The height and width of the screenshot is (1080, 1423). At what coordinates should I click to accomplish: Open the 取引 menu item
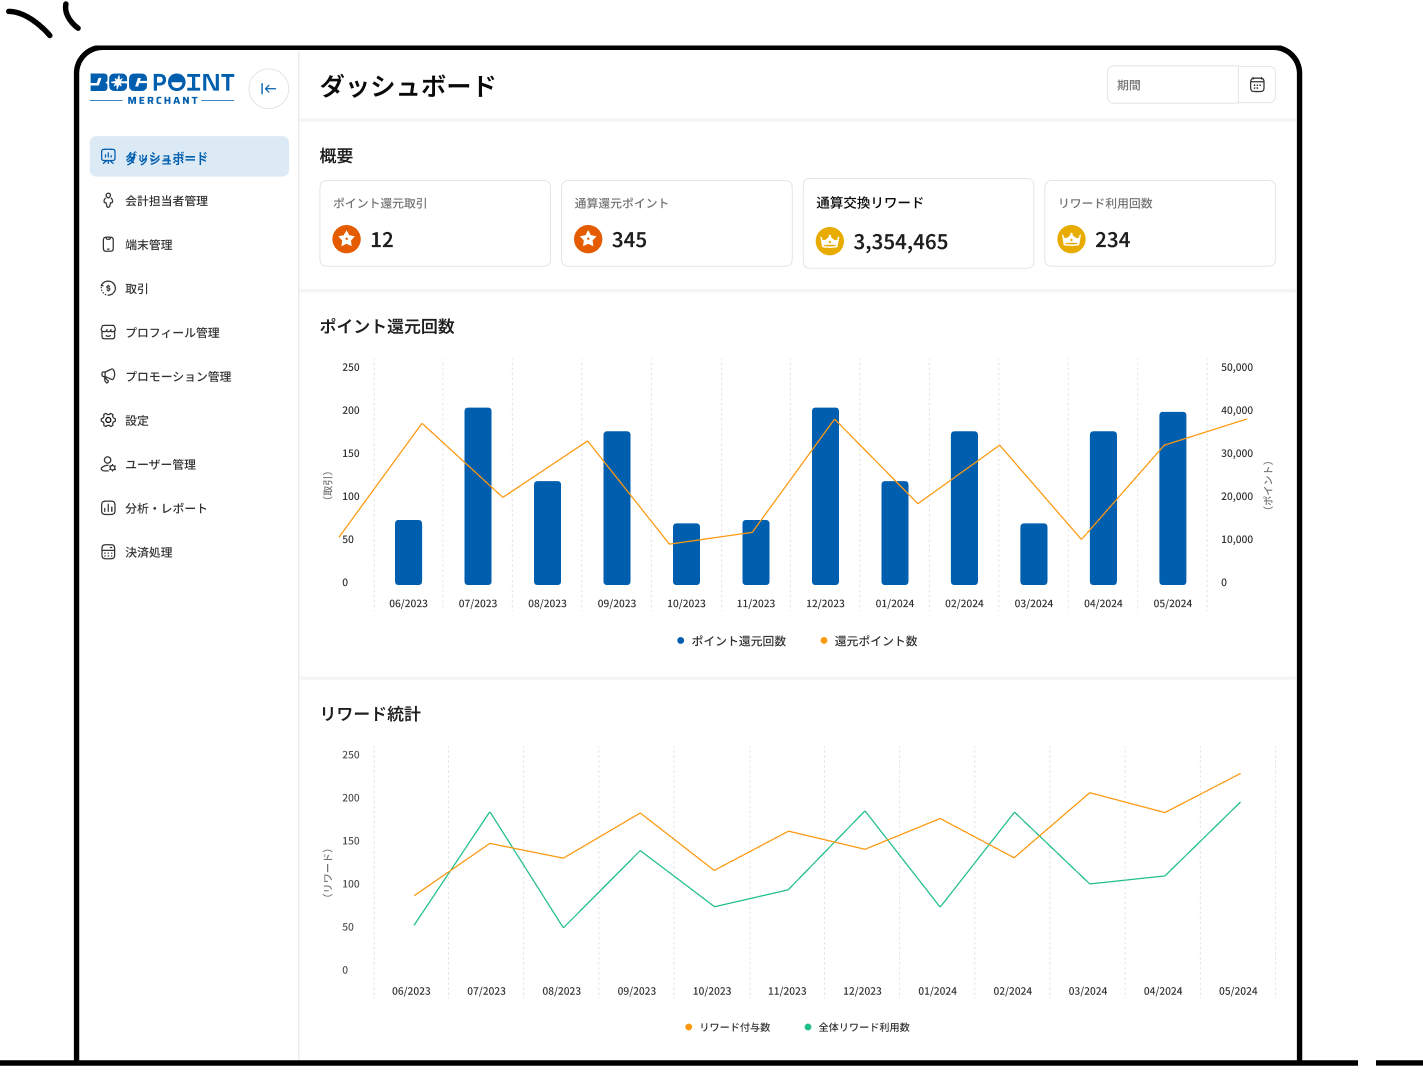pyautogui.click(x=137, y=289)
